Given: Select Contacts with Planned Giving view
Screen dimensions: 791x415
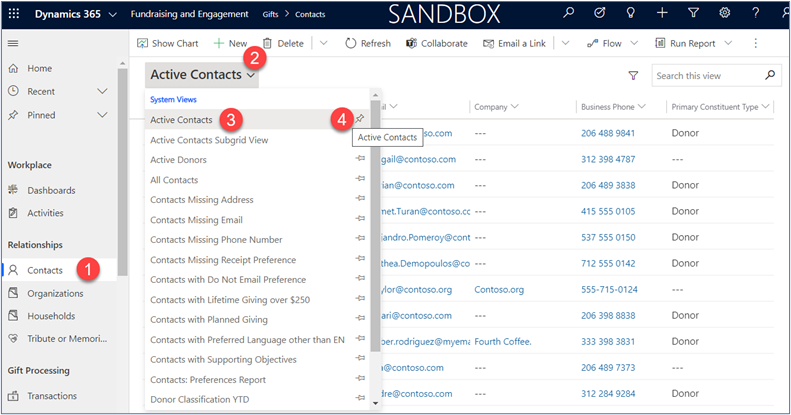Looking at the screenshot, I should (208, 320).
